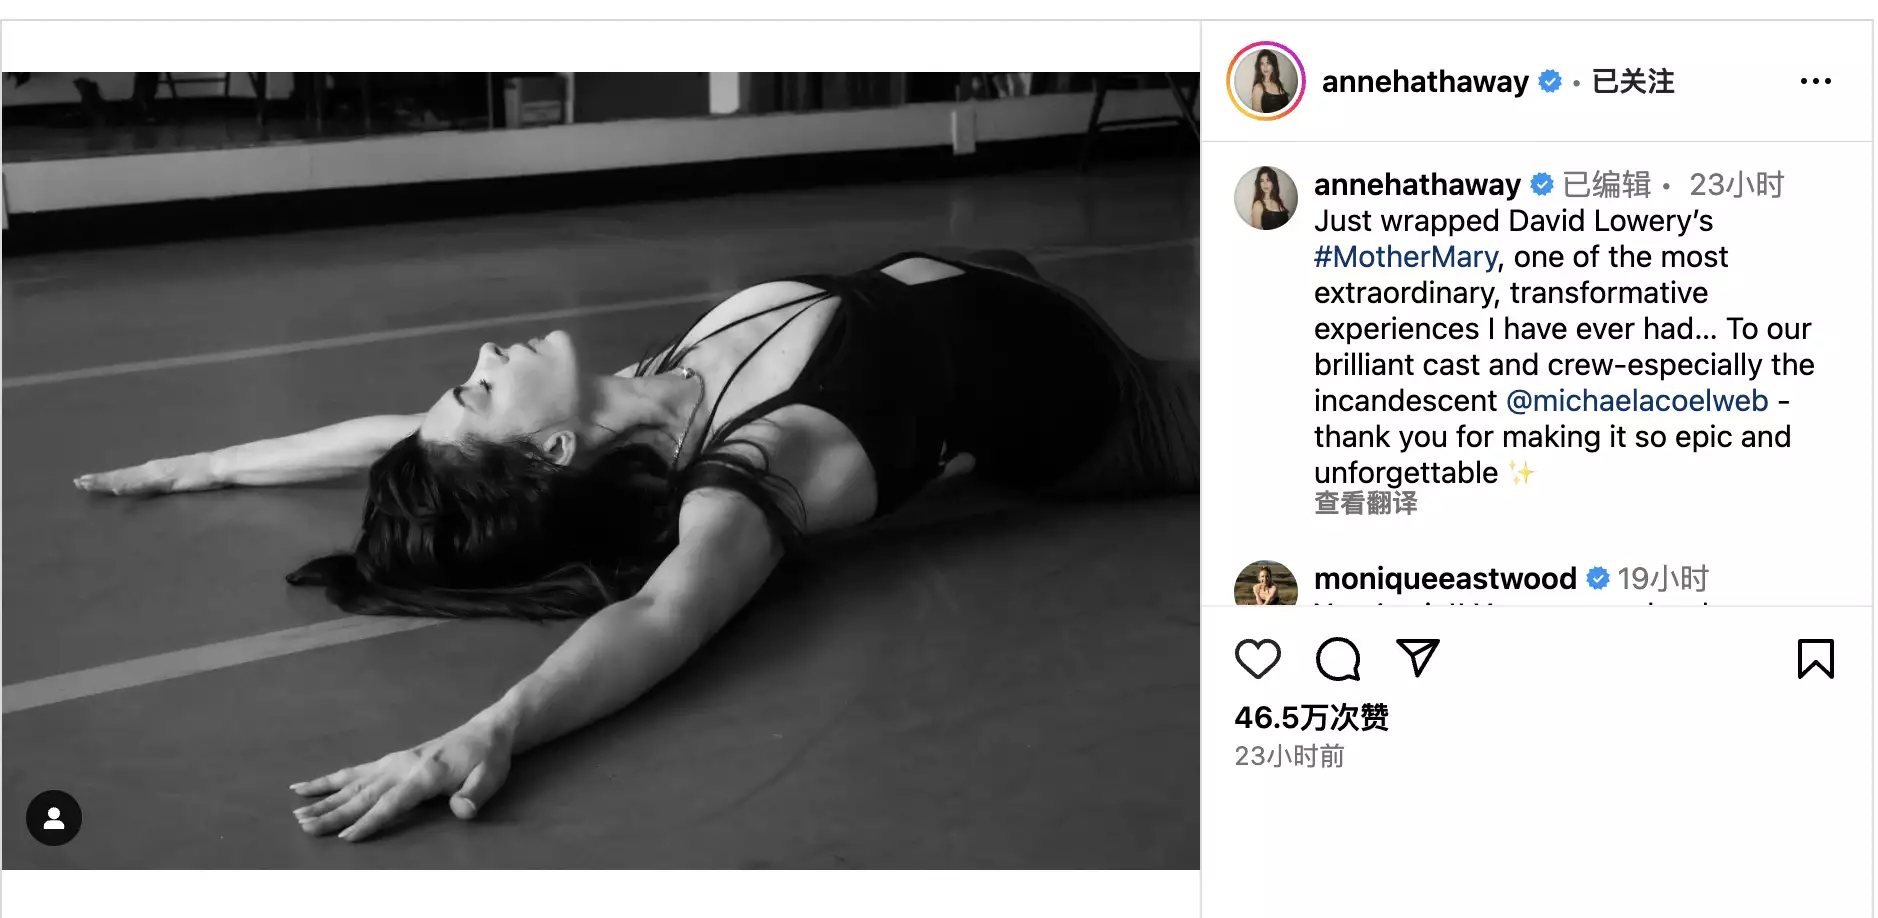Share the post via paper plane icon

(x=1417, y=658)
